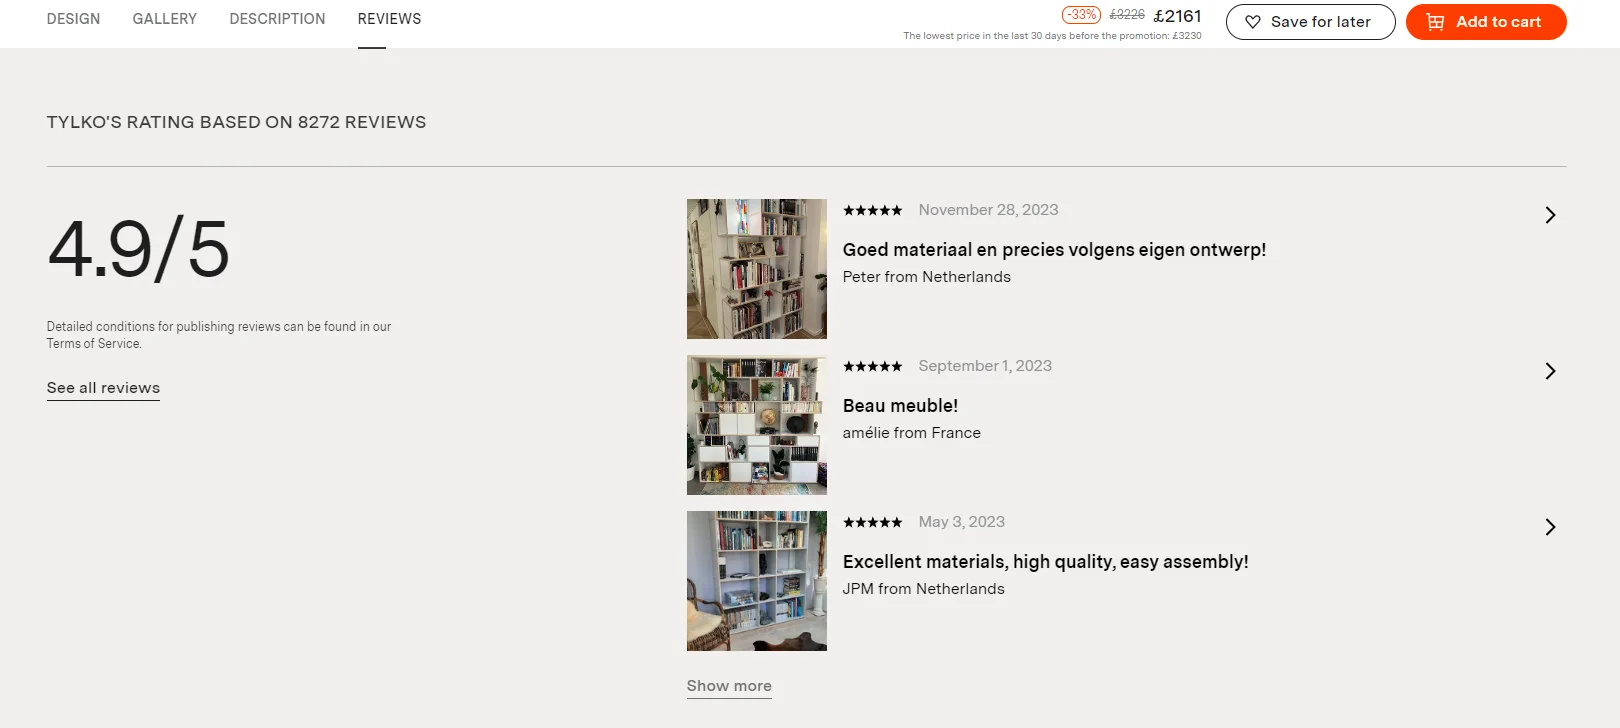This screenshot has height=728, width=1620.
Task: Click the heart icon in Save for later
Action: click(x=1252, y=22)
